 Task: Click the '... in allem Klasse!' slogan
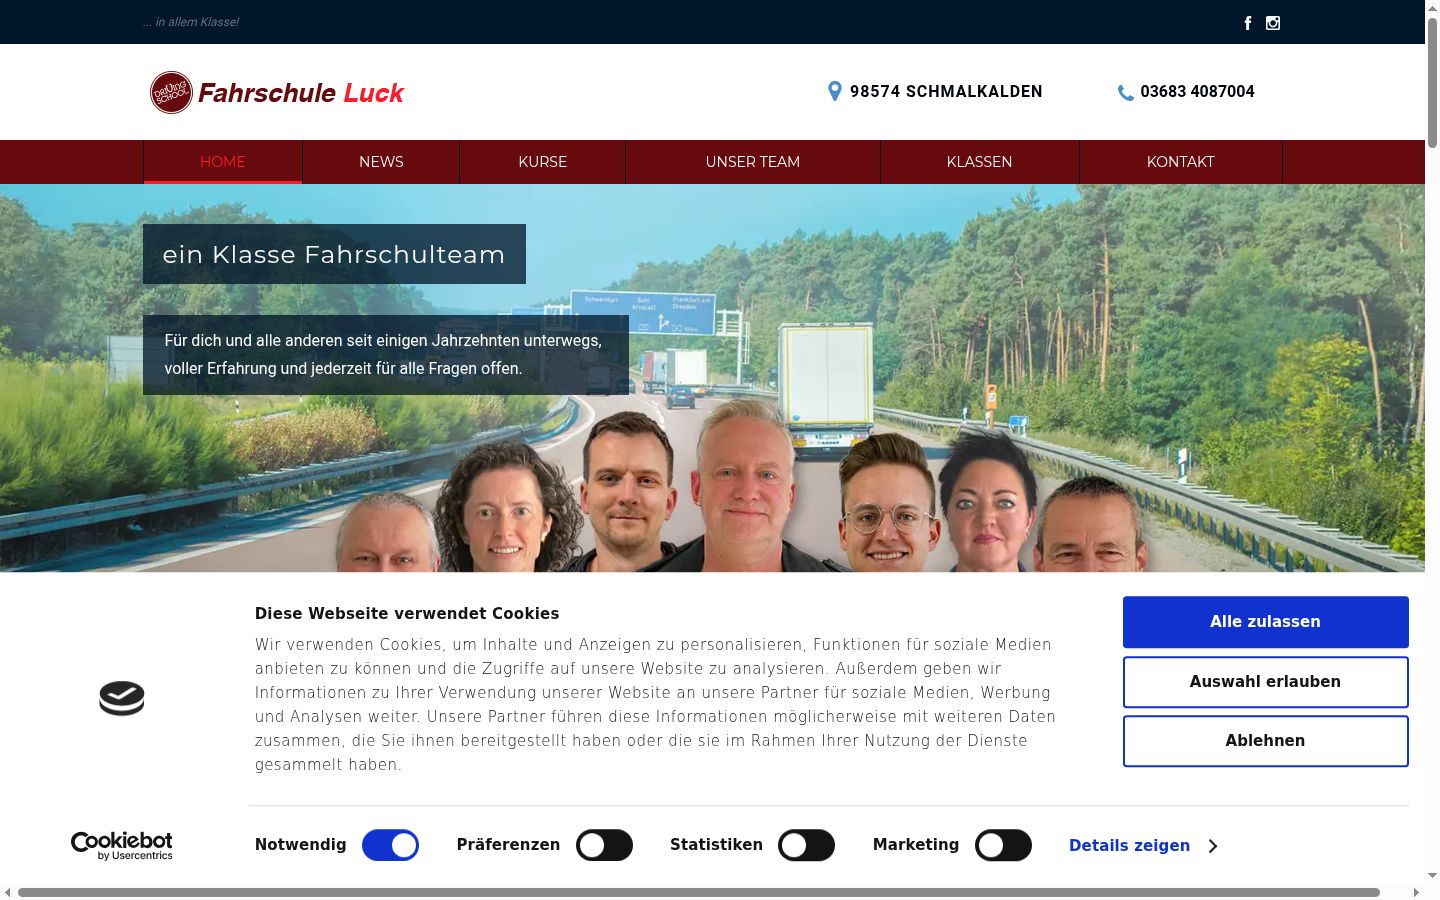click(191, 22)
